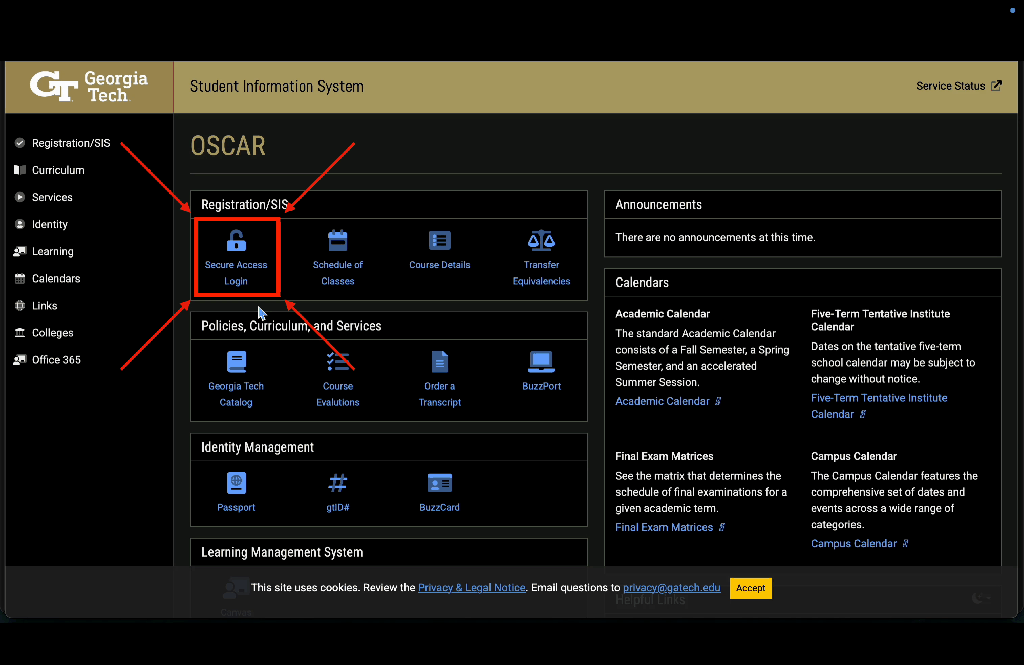Open Transfer Equivalencies scales icon
This screenshot has height=665, width=1024.
tap(541, 241)
